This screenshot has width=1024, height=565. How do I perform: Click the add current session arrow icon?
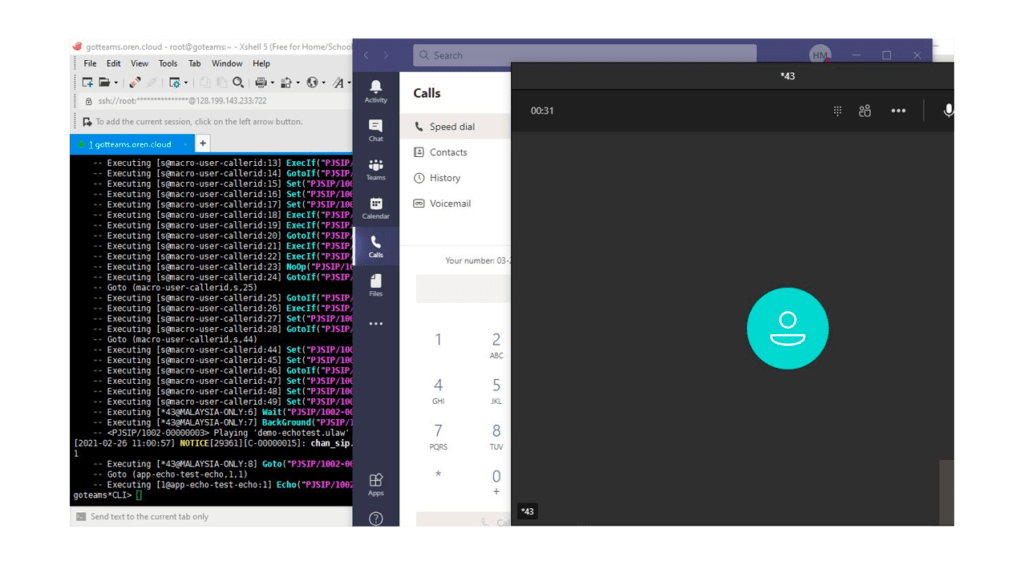tap(87, 121)
